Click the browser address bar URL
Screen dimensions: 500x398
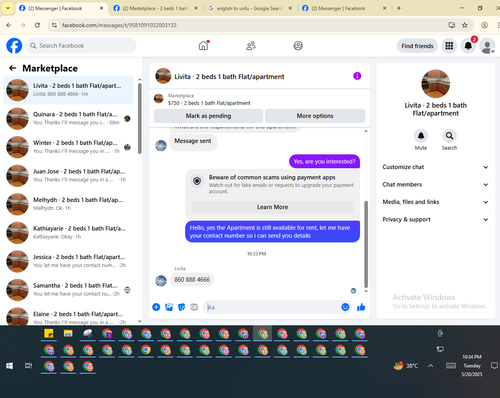[x=119, y=25]
